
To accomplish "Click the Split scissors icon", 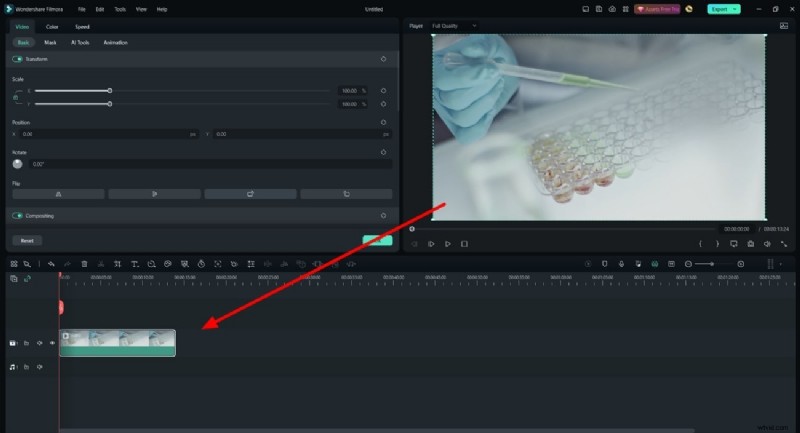I will pyautogui.click(x=101, y=264).
